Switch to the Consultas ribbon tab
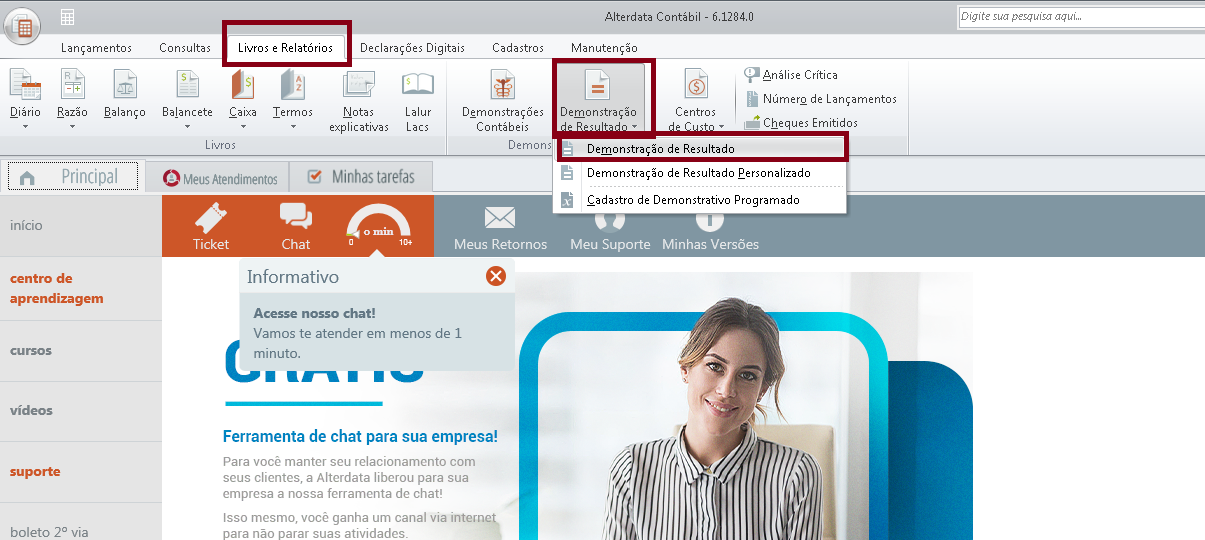The width and height of the screenshot is (1205, 540). click(185, 48)
